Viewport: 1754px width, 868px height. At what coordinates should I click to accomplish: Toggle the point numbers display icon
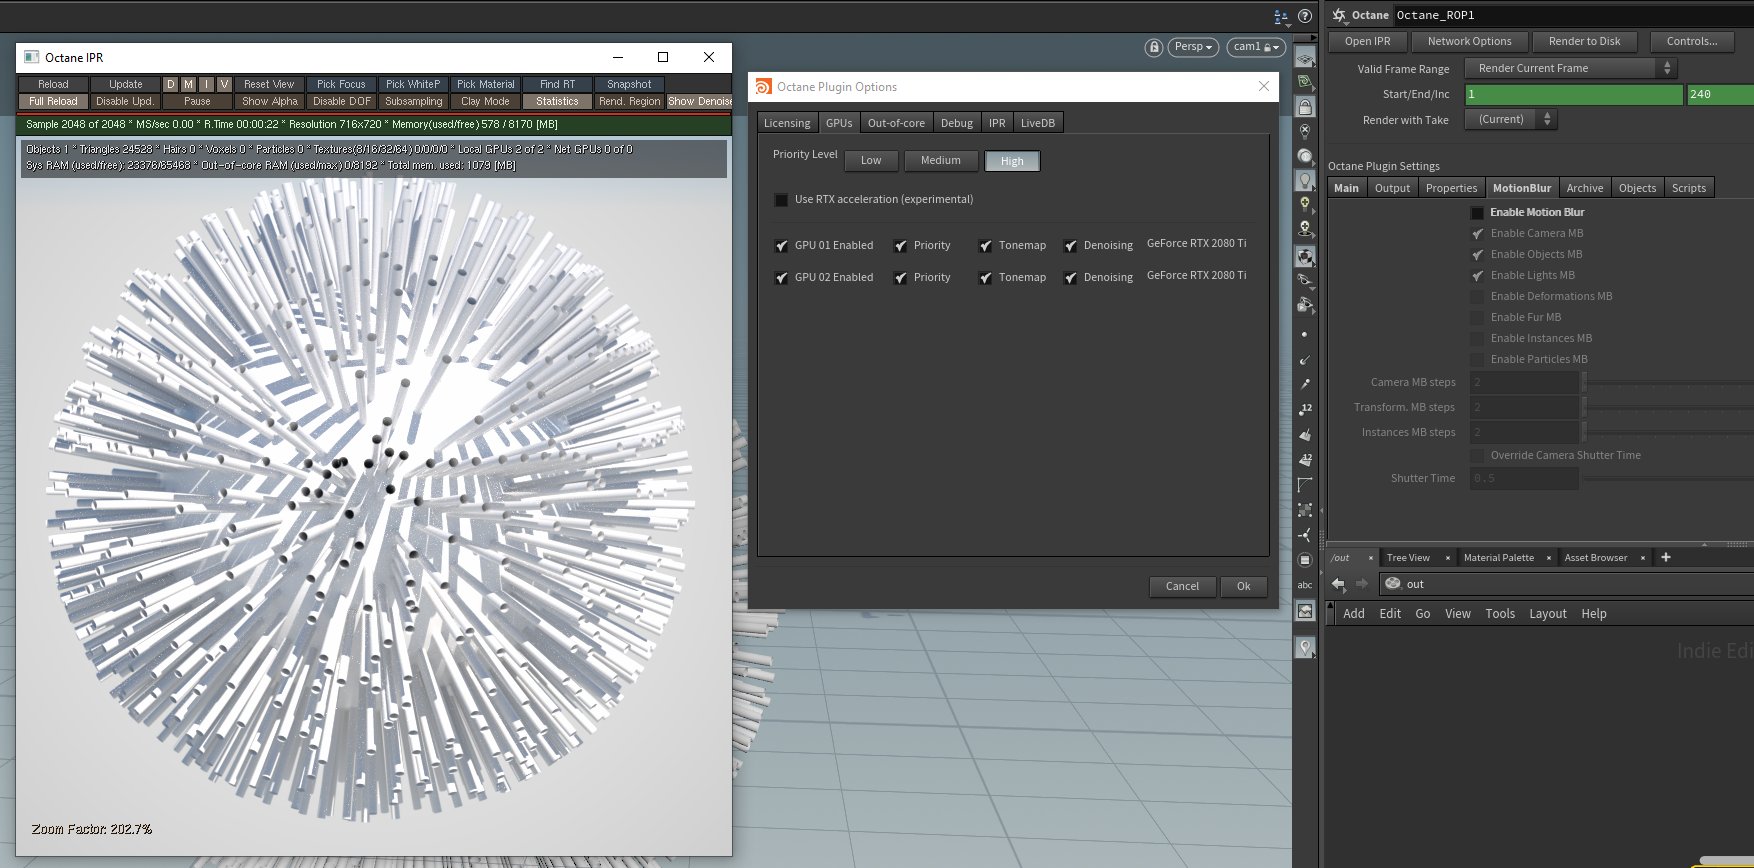tap(1305, 410)
